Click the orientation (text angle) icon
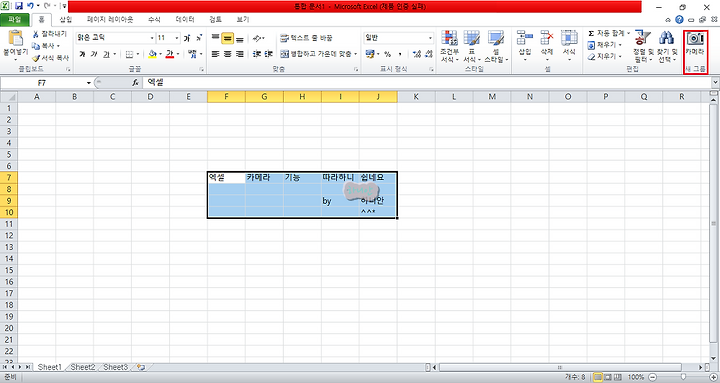 click(x=258, y=38)
